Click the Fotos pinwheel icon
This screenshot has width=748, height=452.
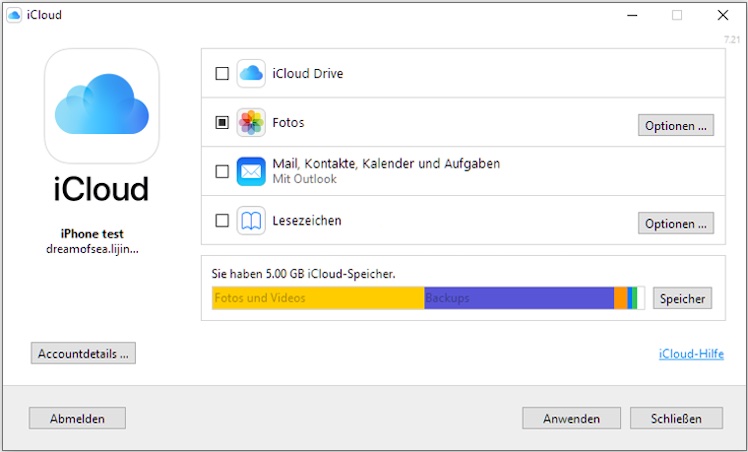point(251,123)
